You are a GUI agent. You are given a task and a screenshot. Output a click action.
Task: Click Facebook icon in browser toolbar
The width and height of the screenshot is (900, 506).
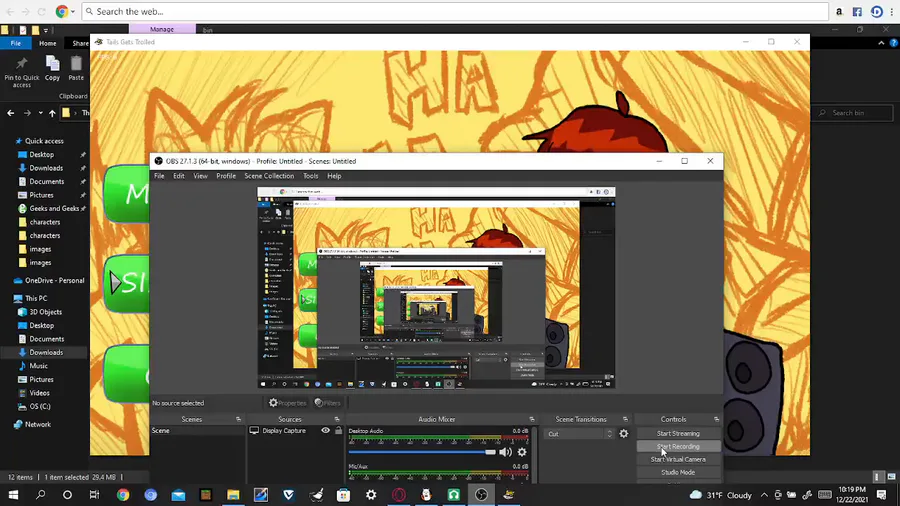857,11
